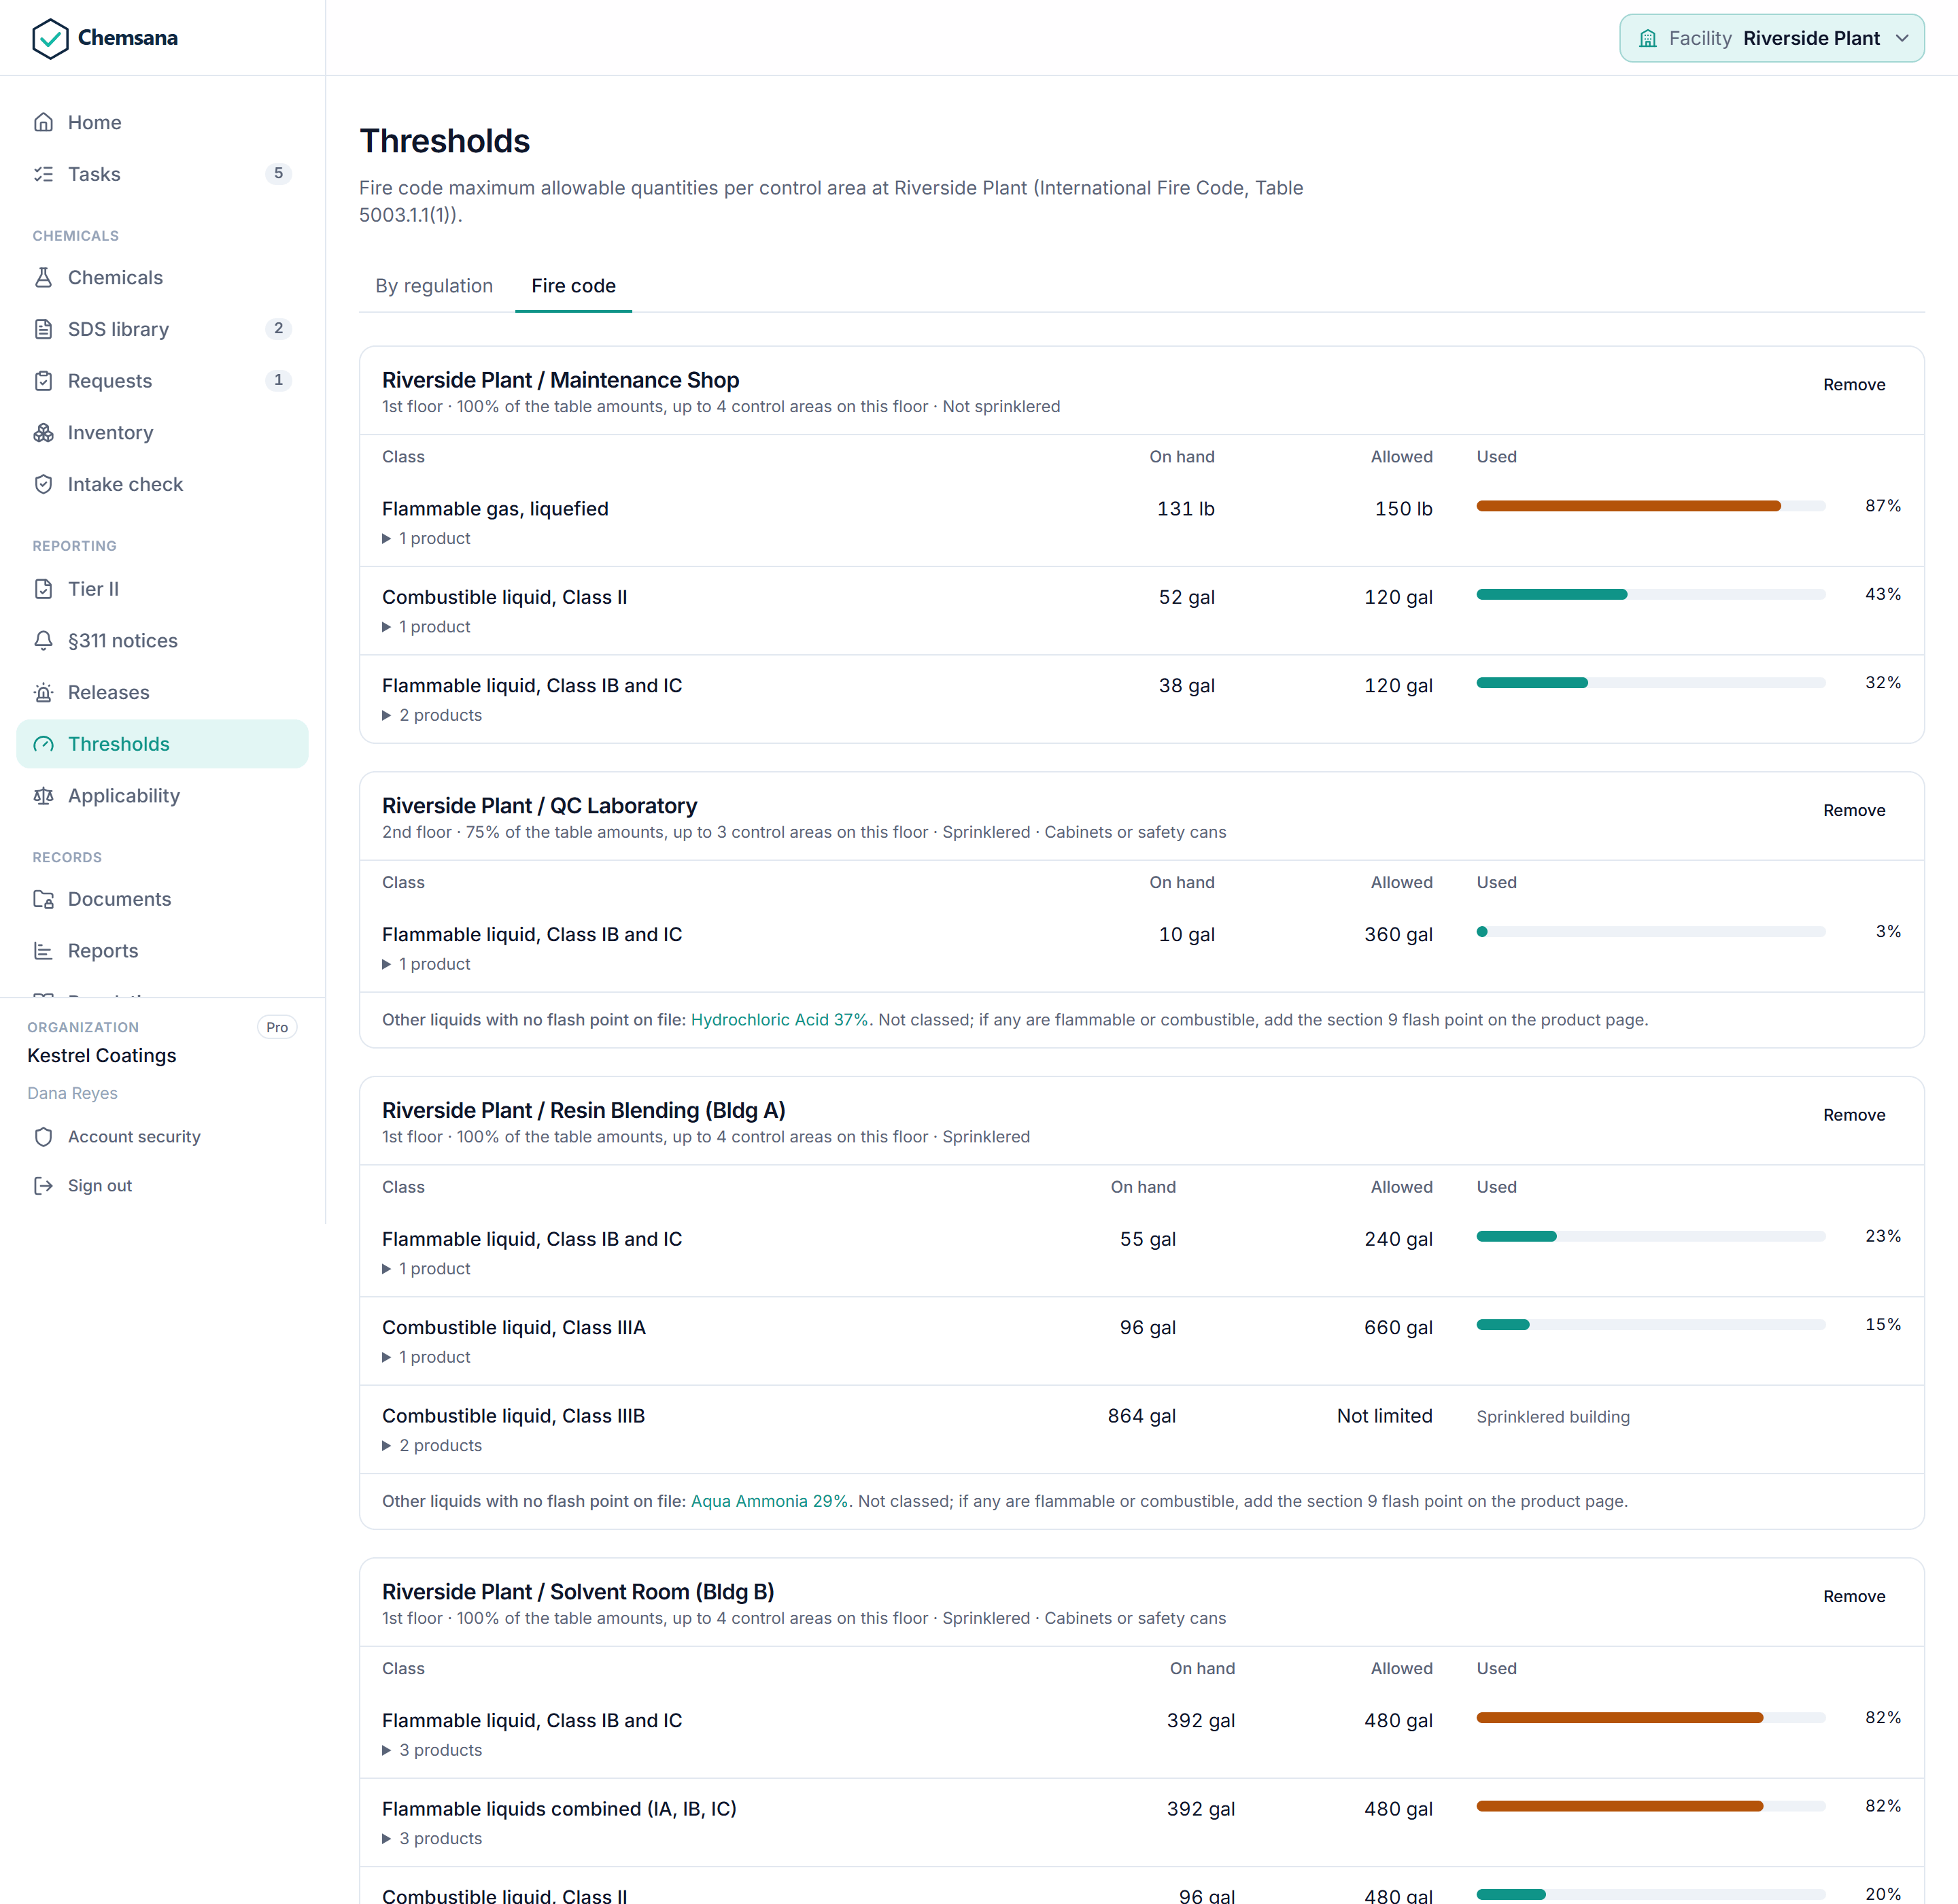The width and height of the screenshot is (1958, 1904).
Task: Open Requests via clipboard icon
Action: [x=43, y=381]
